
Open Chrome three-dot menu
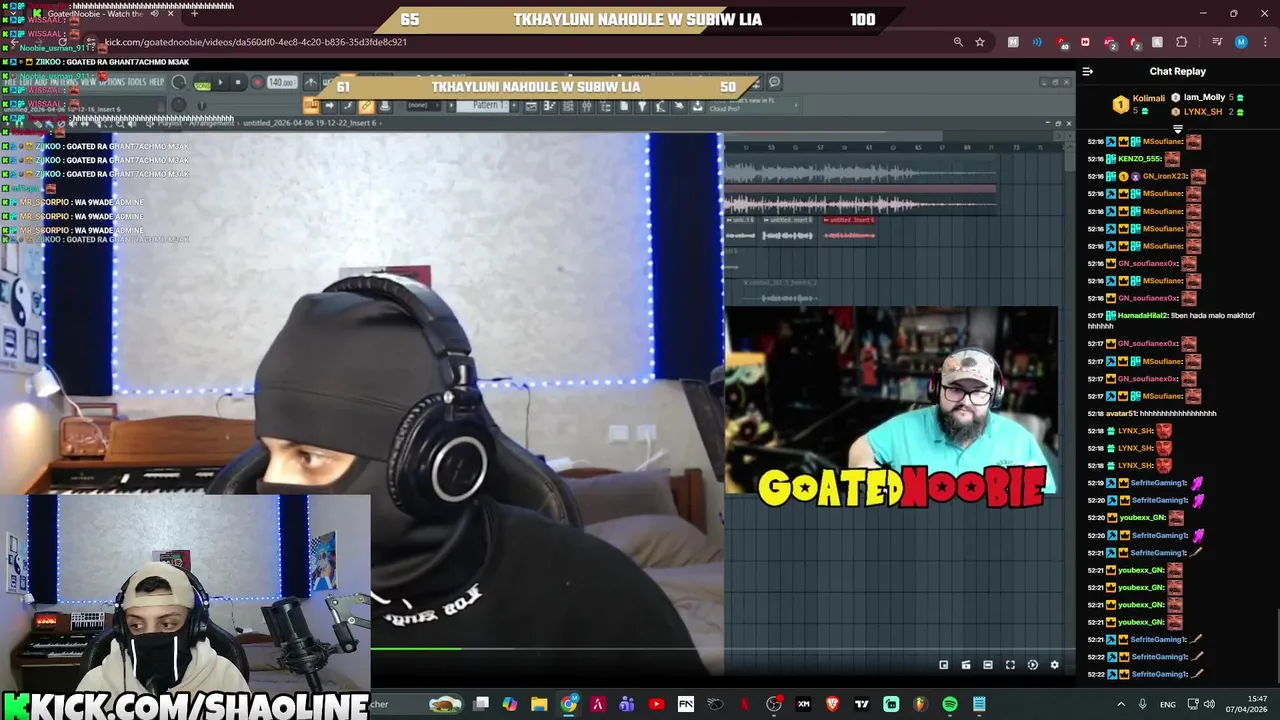[x=1265, y=42]
